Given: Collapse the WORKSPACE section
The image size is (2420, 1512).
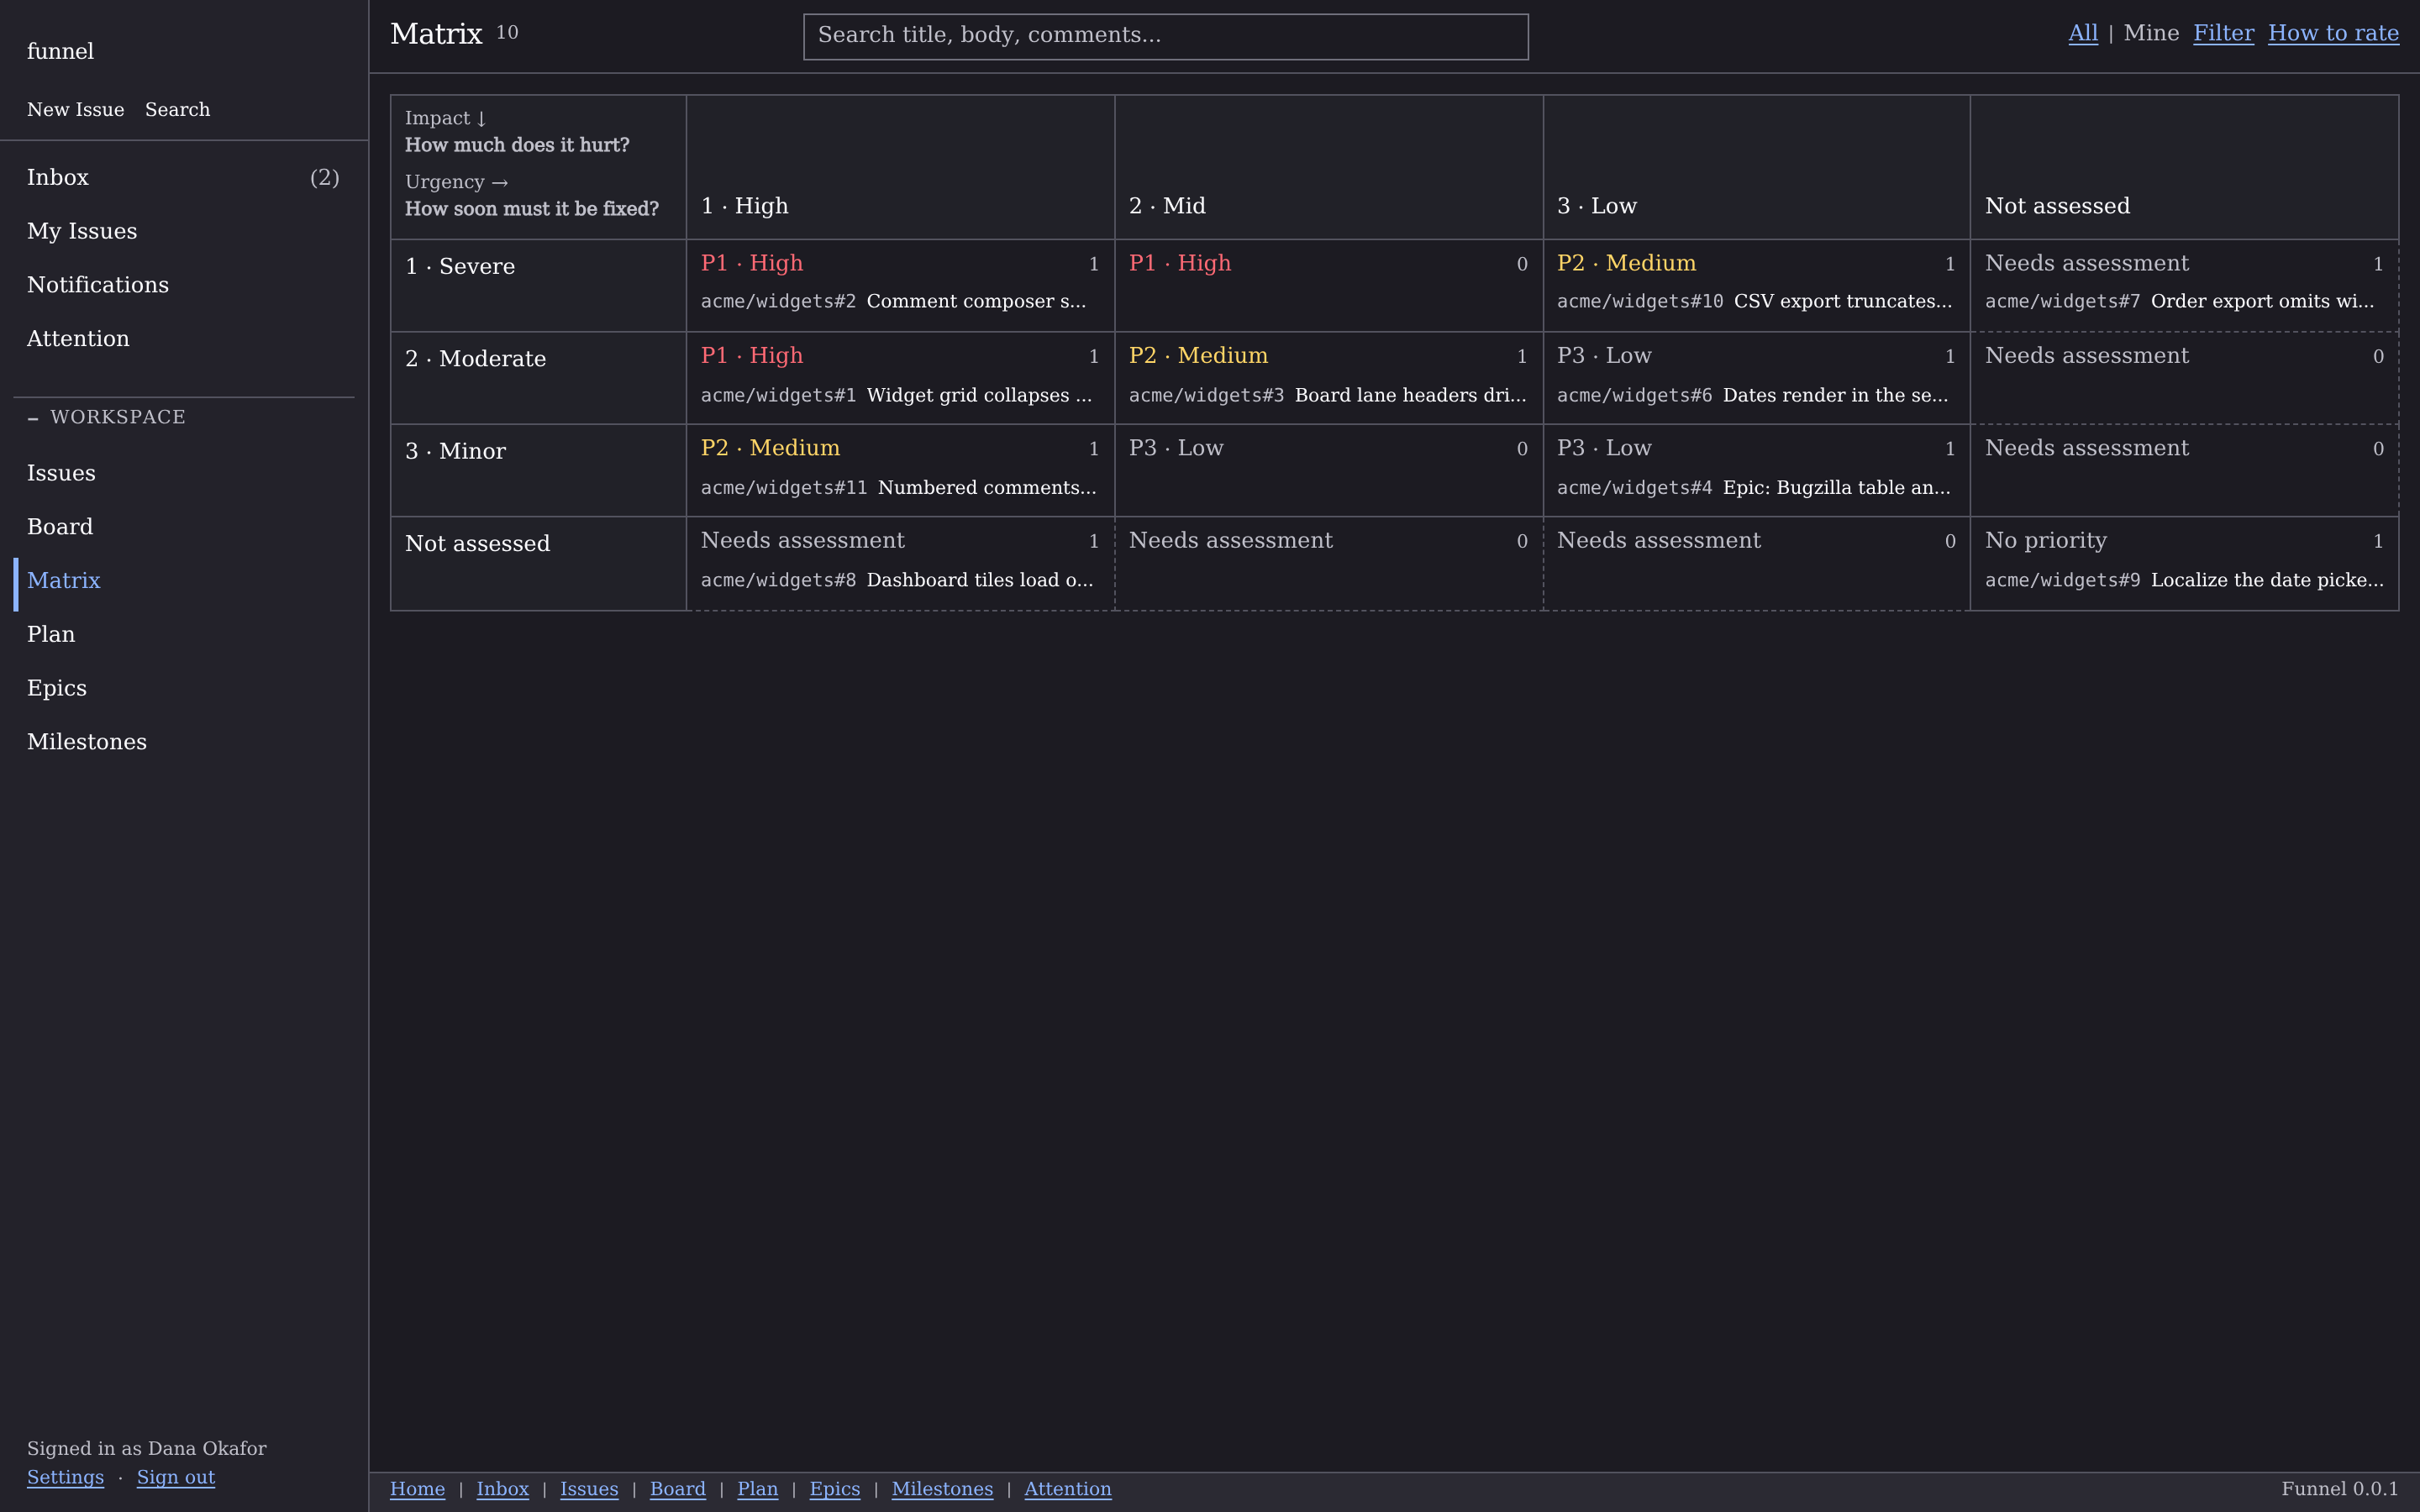Looking at the screenshot, I should [106, 417].
